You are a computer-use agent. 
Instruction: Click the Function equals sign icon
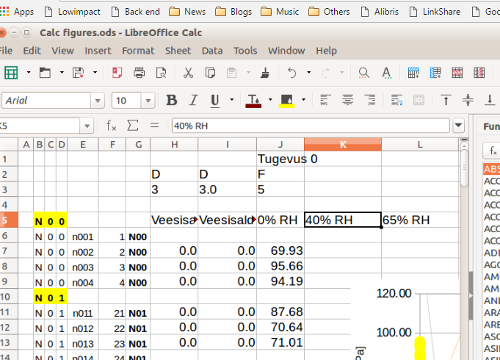(154, 126)
